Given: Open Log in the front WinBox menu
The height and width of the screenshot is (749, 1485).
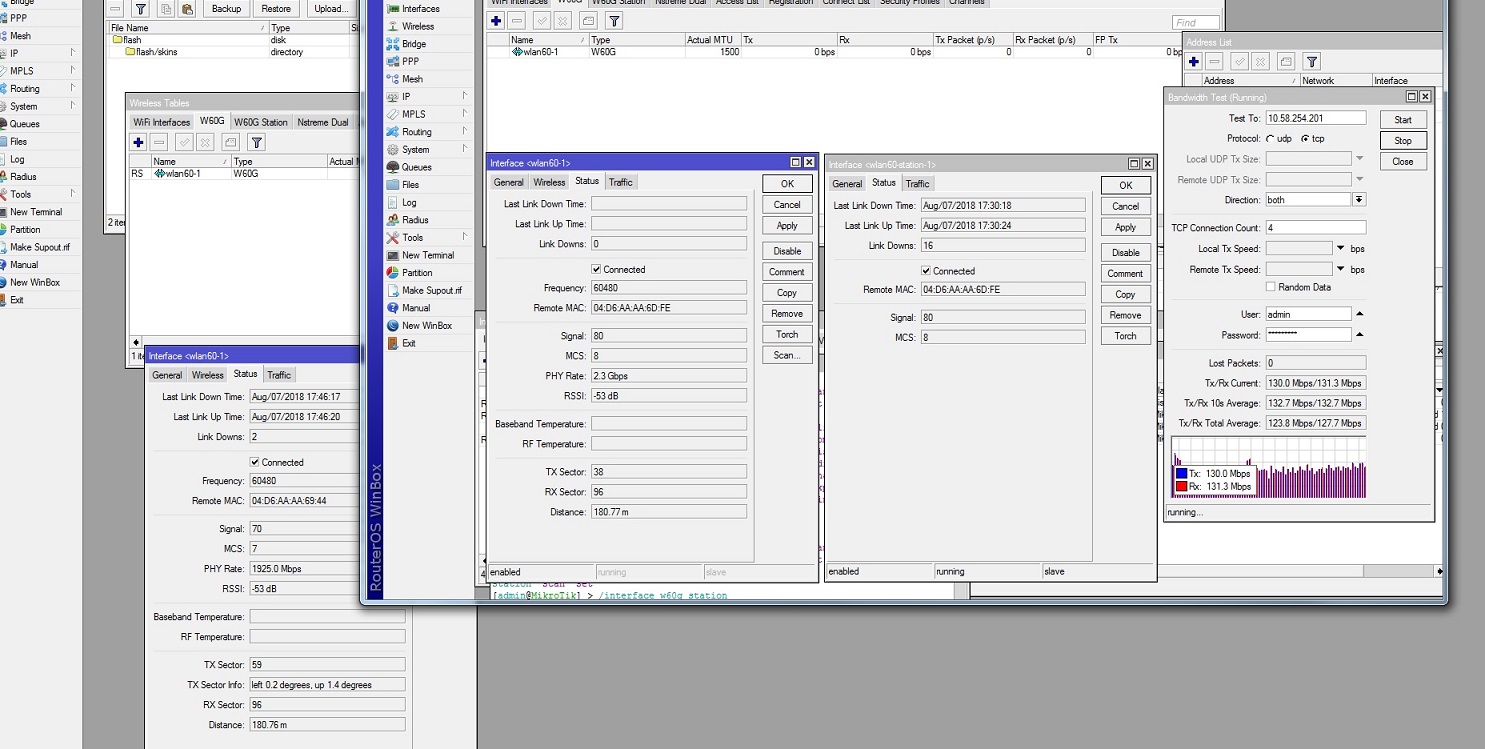Looking at the screenshot, I should coord(409,202).
